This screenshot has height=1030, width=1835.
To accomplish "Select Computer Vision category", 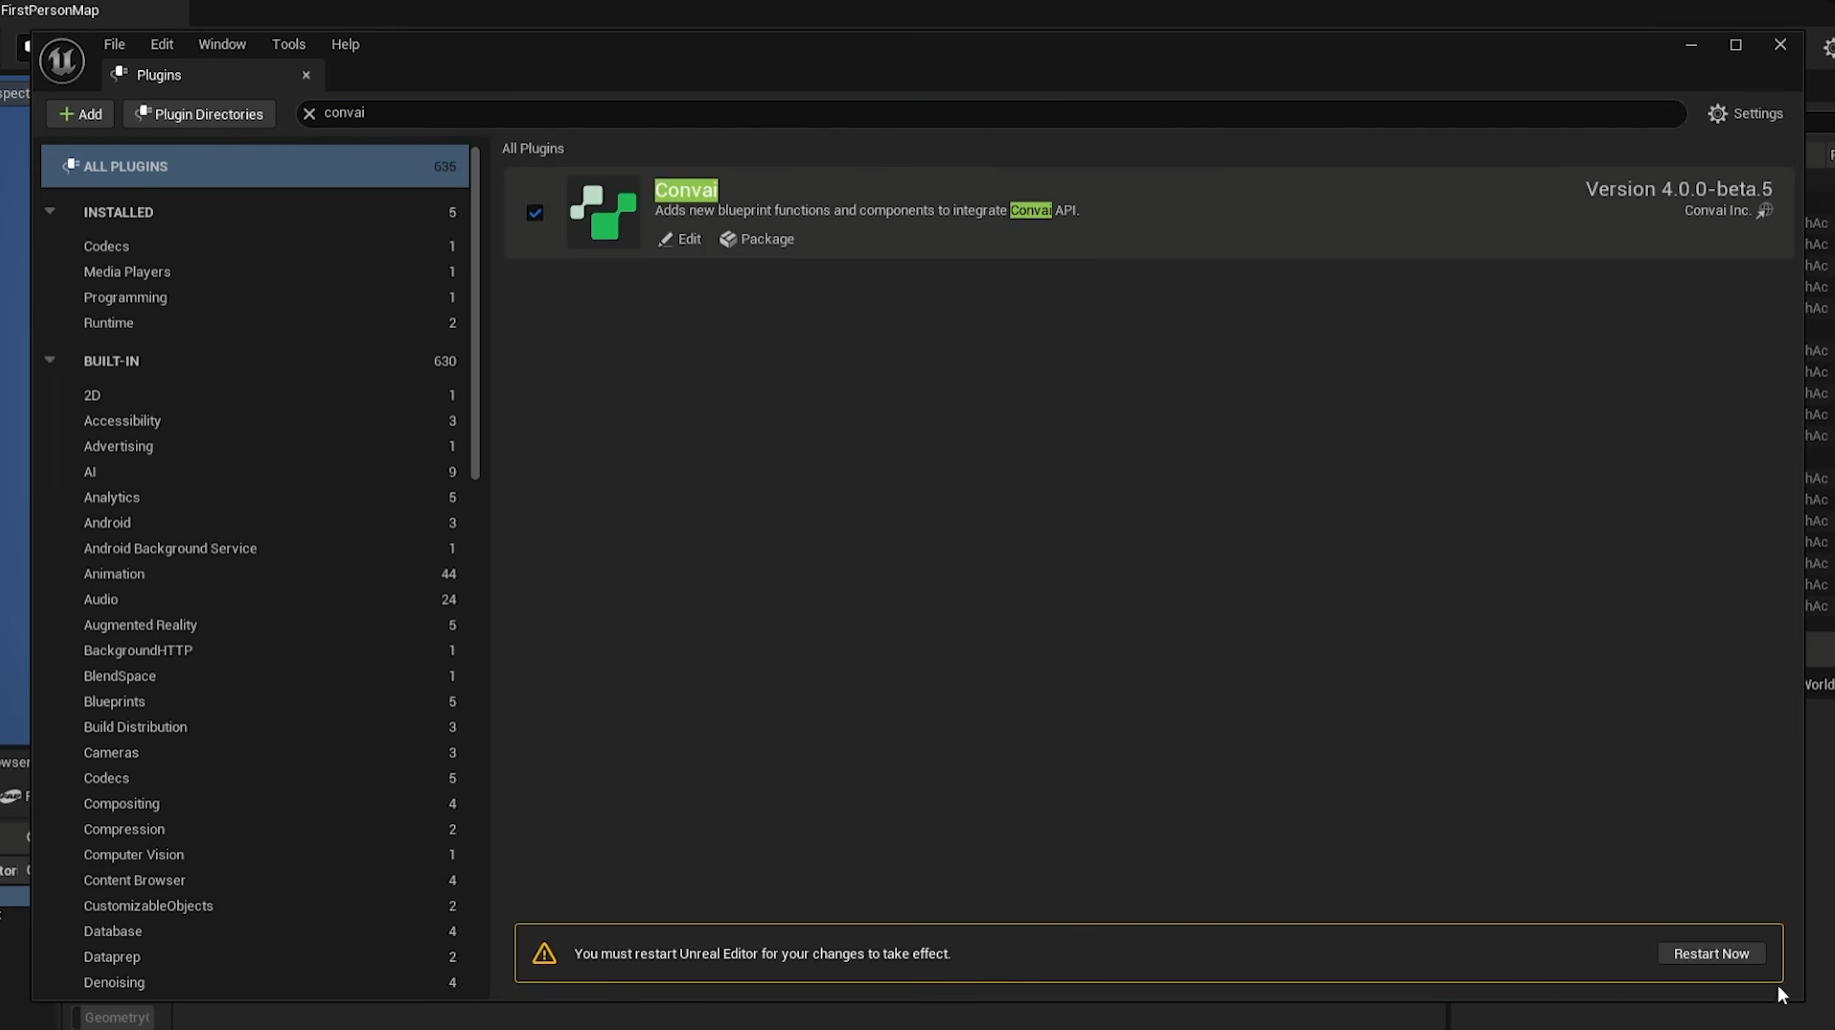I will coord(255,854).
